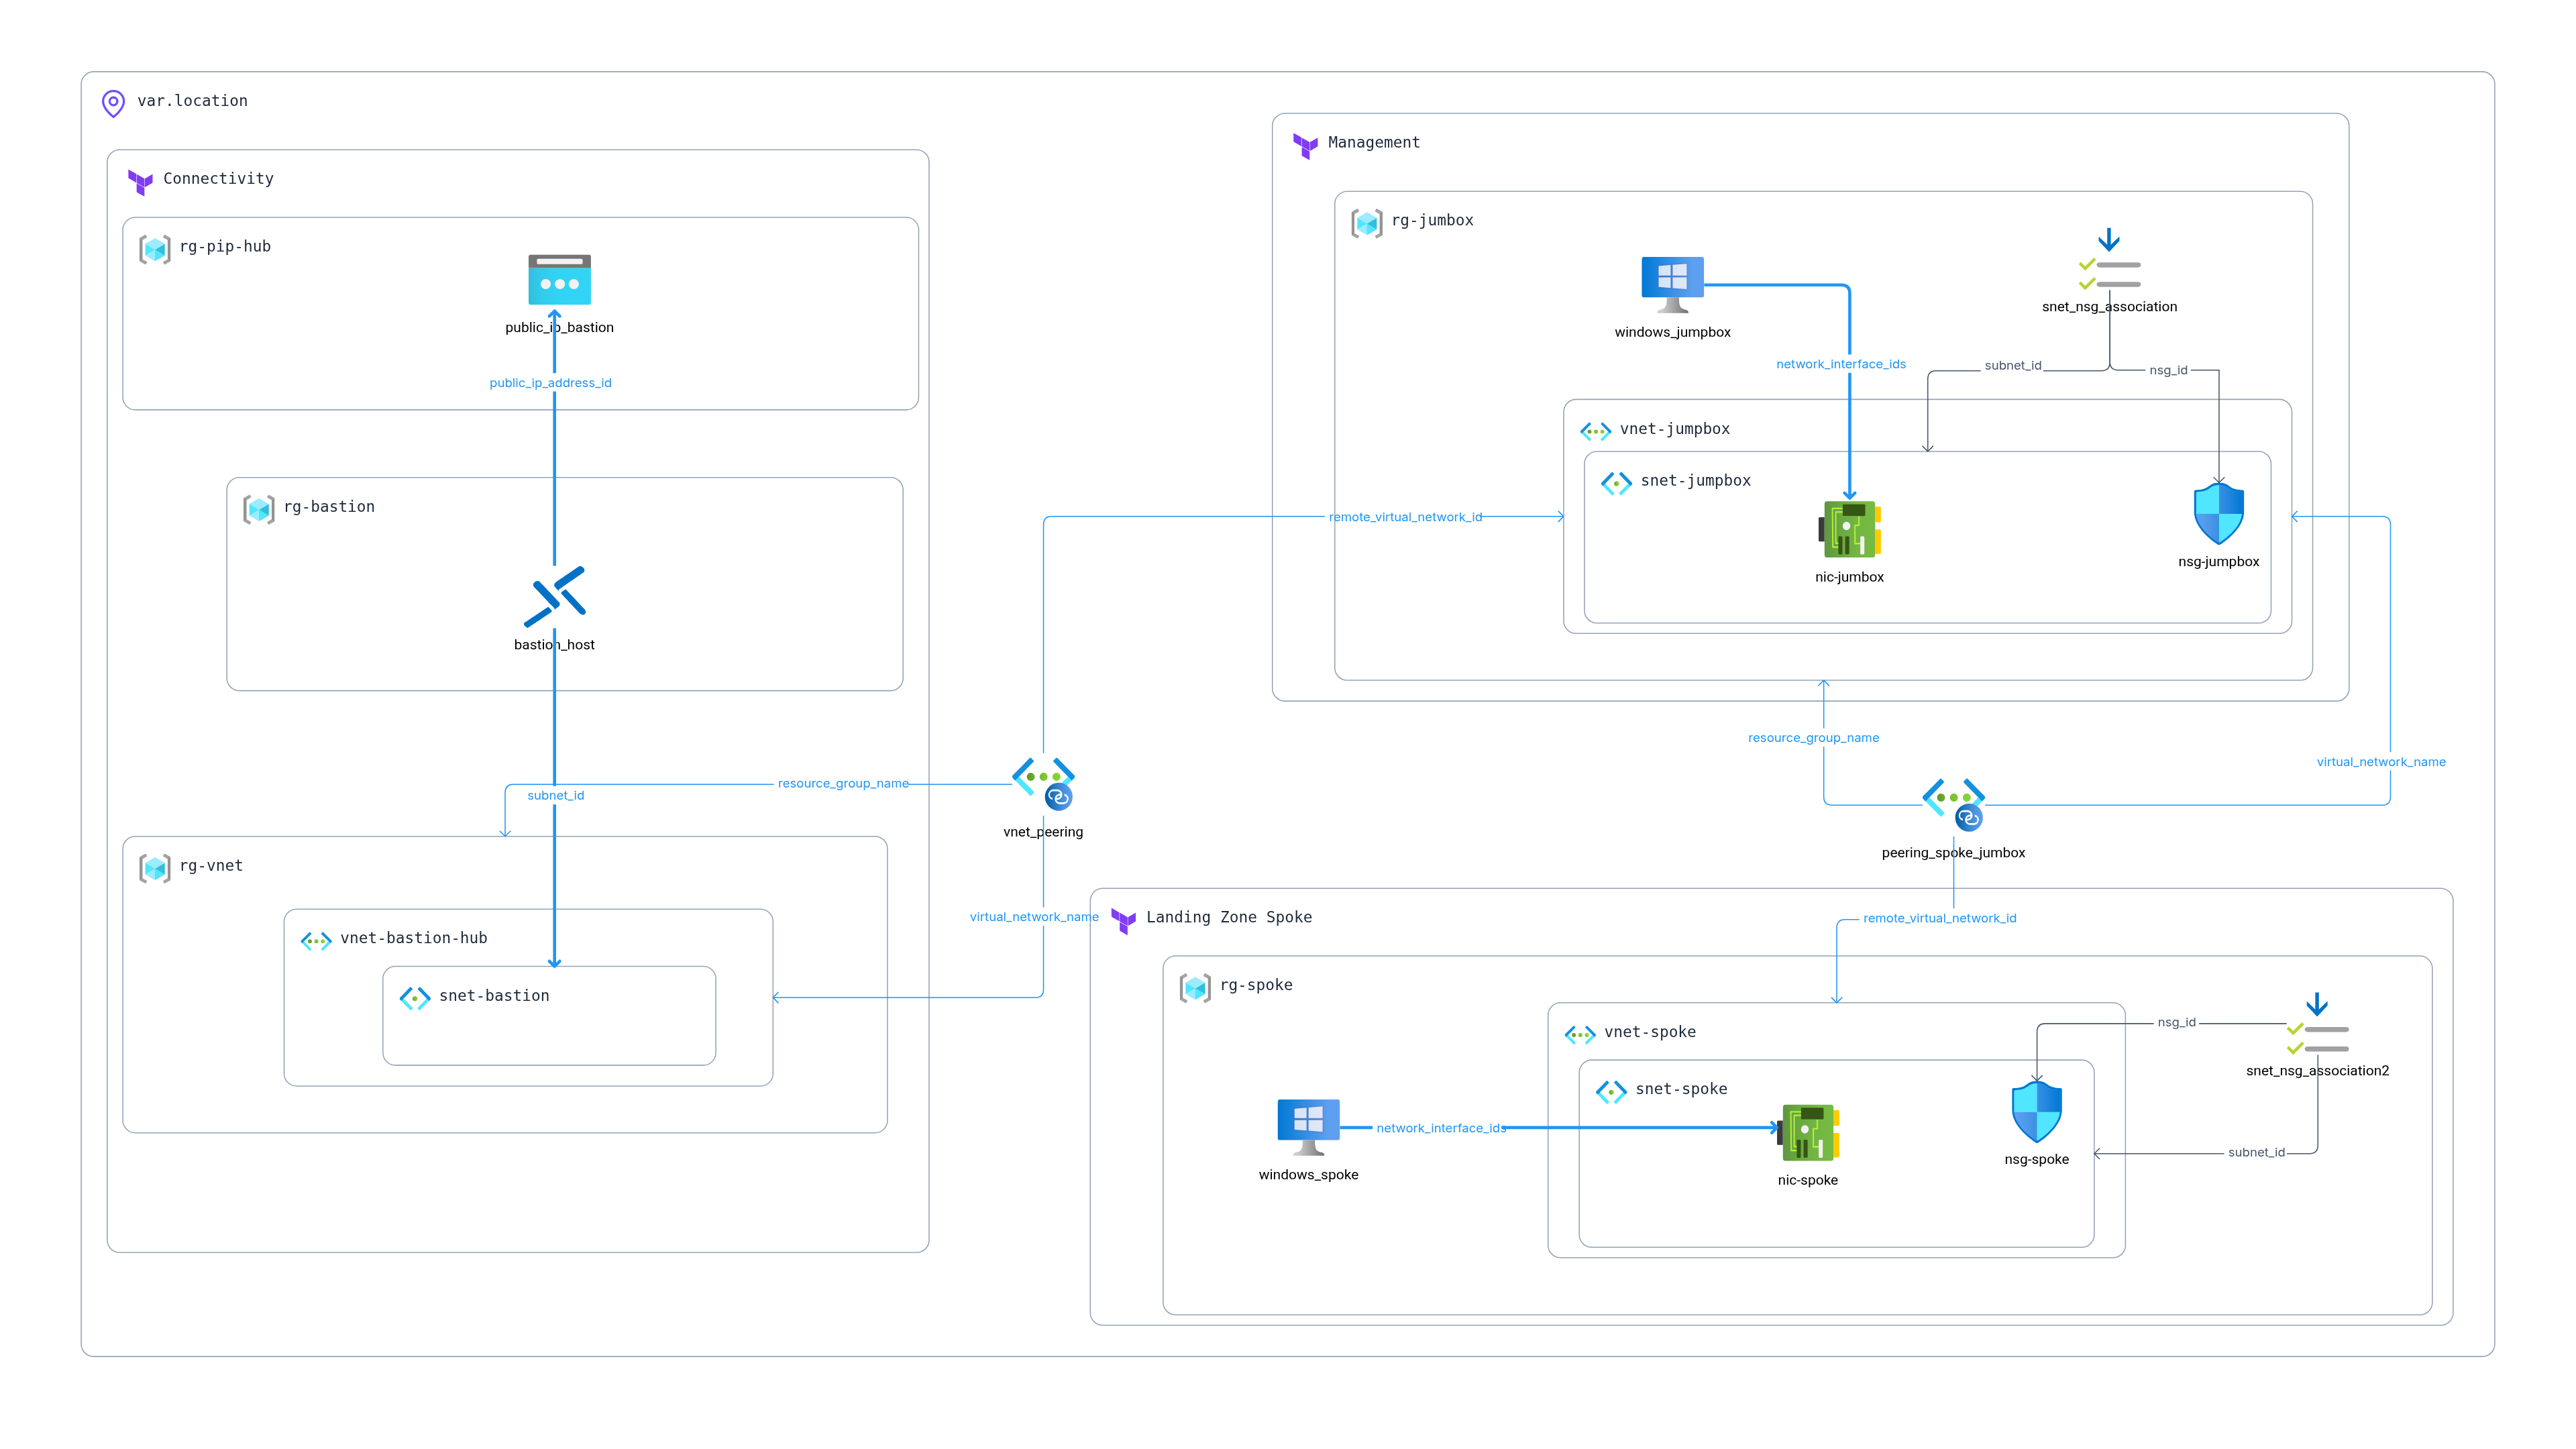Click the public_ip_bastion caption text
The height and width of the screenshot is (1449, 2576).
pyautogui.click(x=559, y=328)
